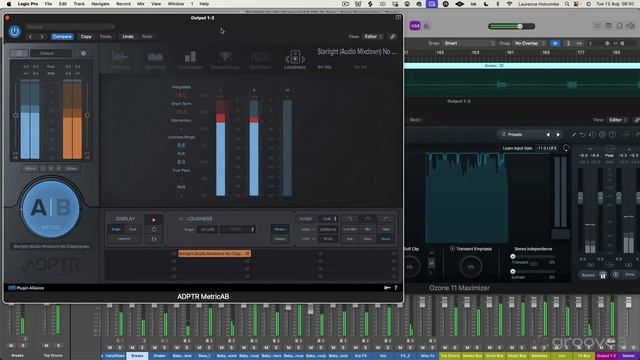
Task: Open the Apple menu
Action: pos(9,4)
